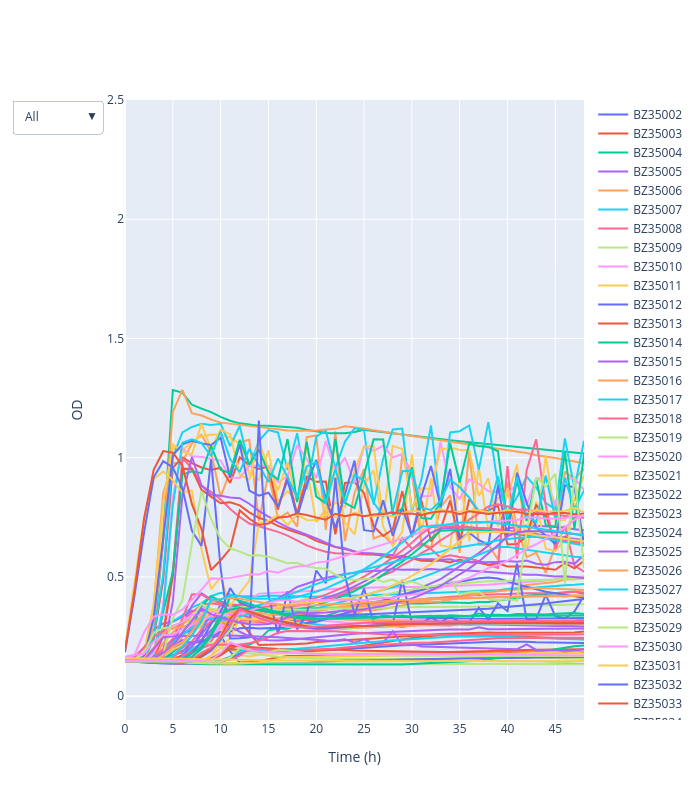Screen dimensions: 700x800
Task: Click the BZ35027 legend entry
Action: pos(656,590)
